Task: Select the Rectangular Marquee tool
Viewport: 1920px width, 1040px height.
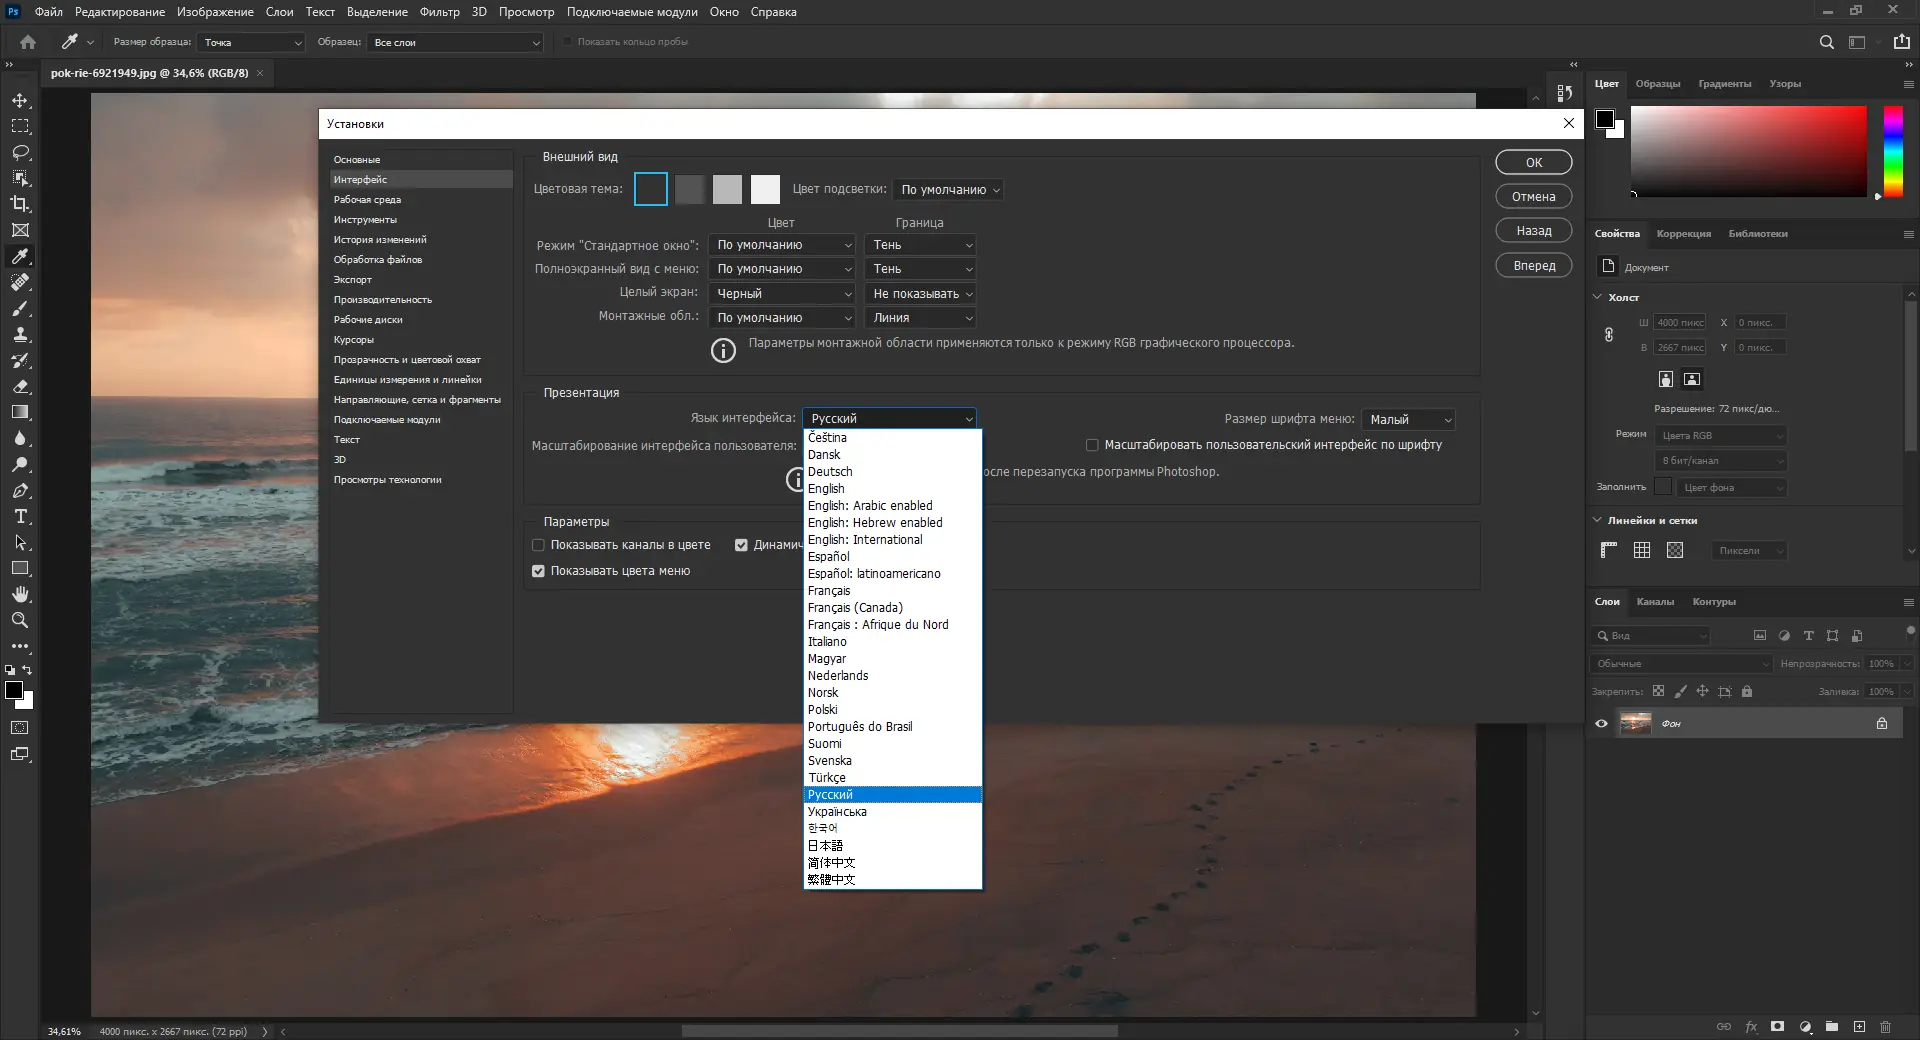Action: pos(20,127)
